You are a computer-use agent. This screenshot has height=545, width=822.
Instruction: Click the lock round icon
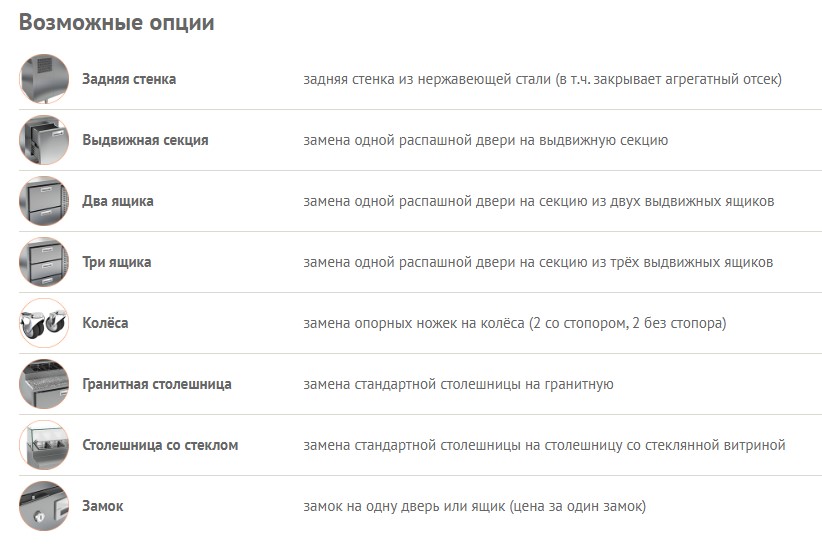tap(44, 506)
